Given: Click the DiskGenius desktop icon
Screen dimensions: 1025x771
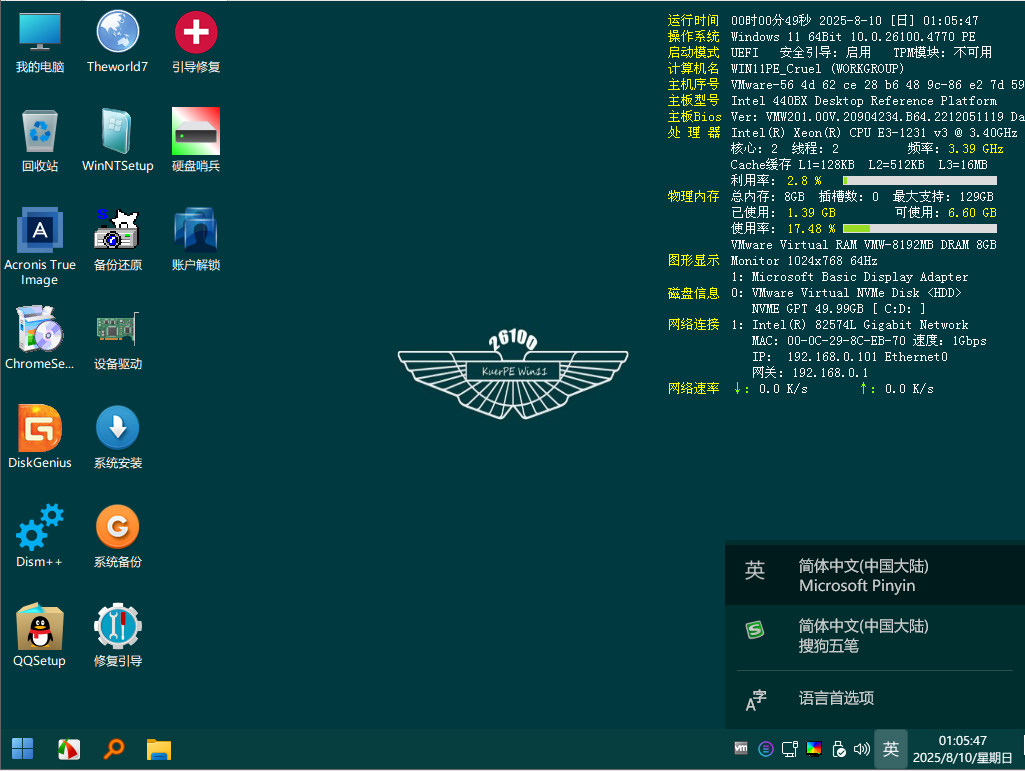Looking at the screenshot, I should click(x=40, y=437).
